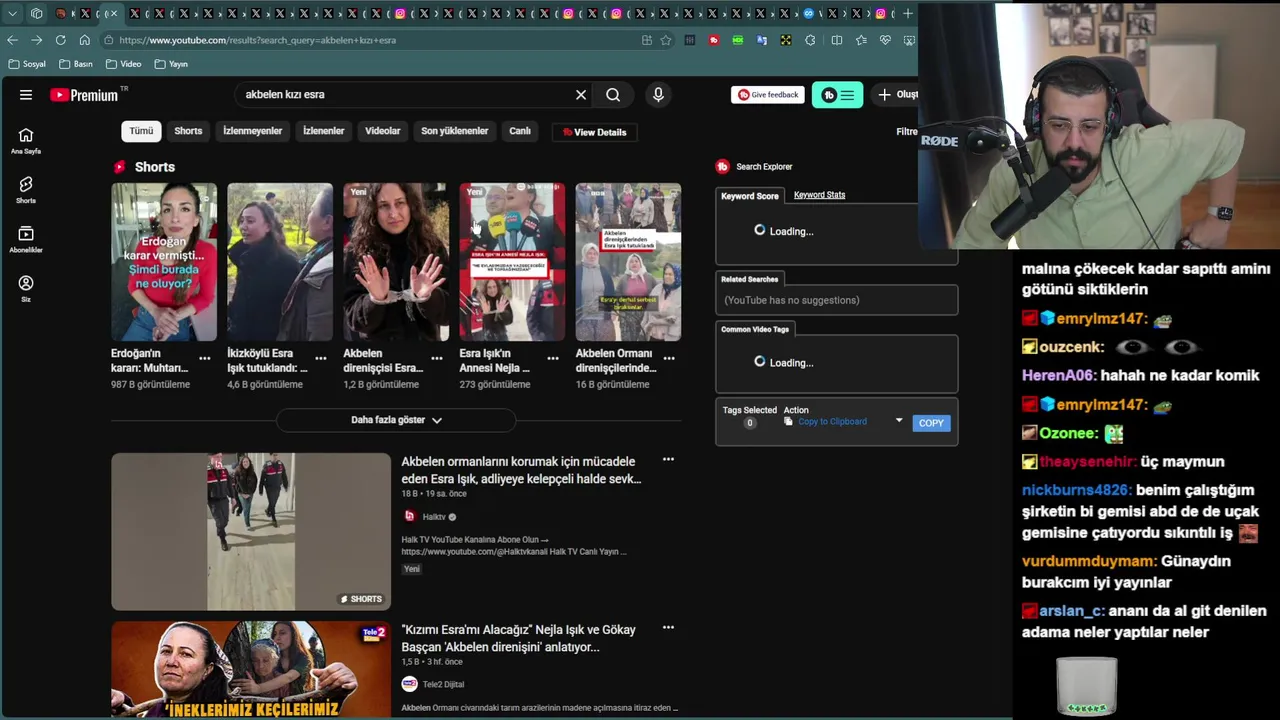The width and height of the screenshot is (1280, 720).
Task: Run search with the magnifier button
Action: [x=613, y=95]
